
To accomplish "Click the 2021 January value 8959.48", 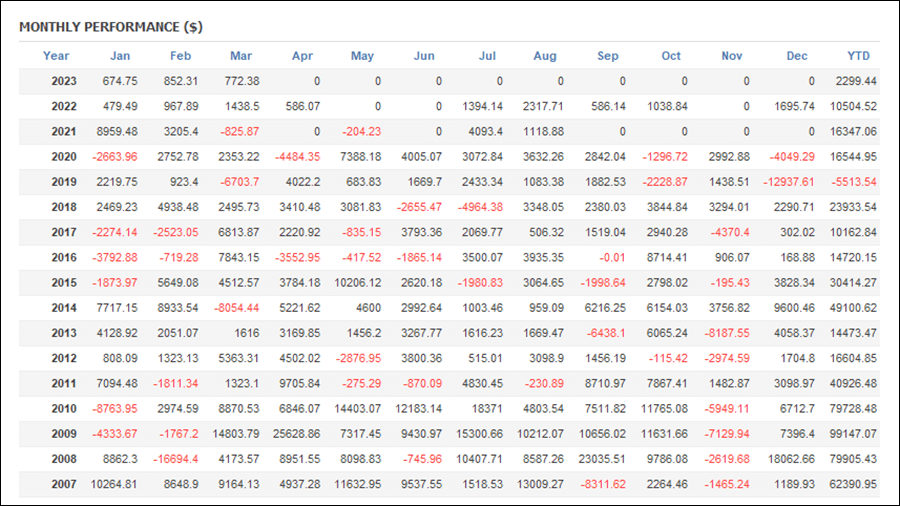I will click(x=117, y=131).
